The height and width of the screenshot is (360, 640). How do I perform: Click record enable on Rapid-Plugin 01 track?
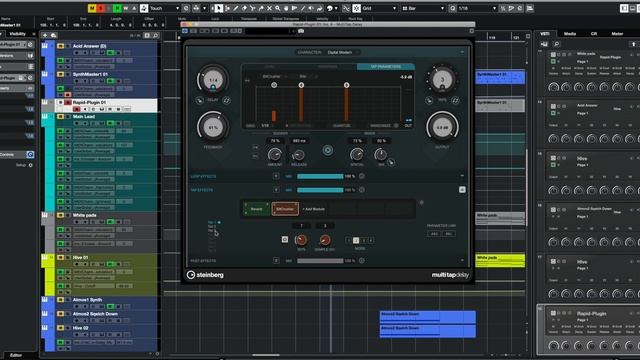(77, 109)
